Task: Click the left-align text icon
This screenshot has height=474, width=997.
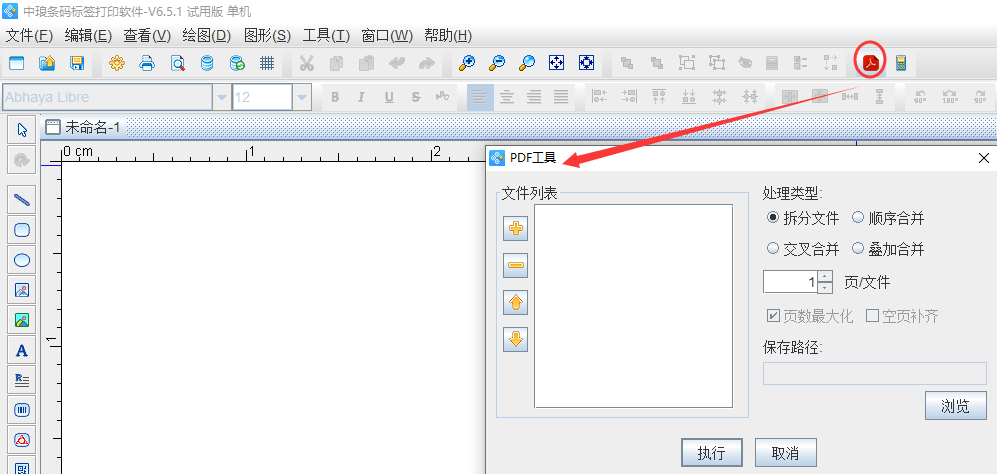Action: click(479, 97)
